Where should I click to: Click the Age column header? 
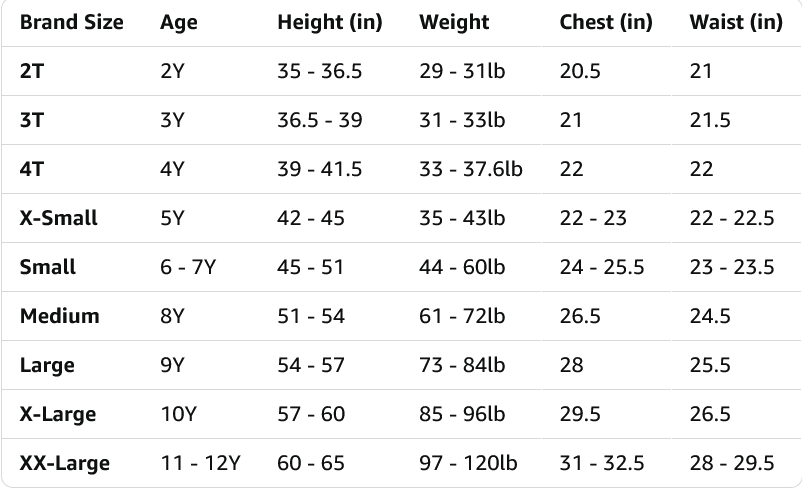coord(178,22)
